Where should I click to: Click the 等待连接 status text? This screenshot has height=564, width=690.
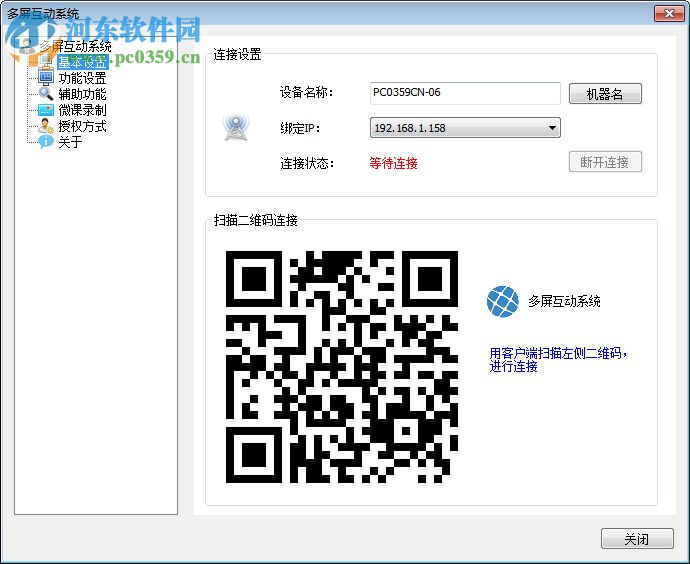[x=393, y=163]
